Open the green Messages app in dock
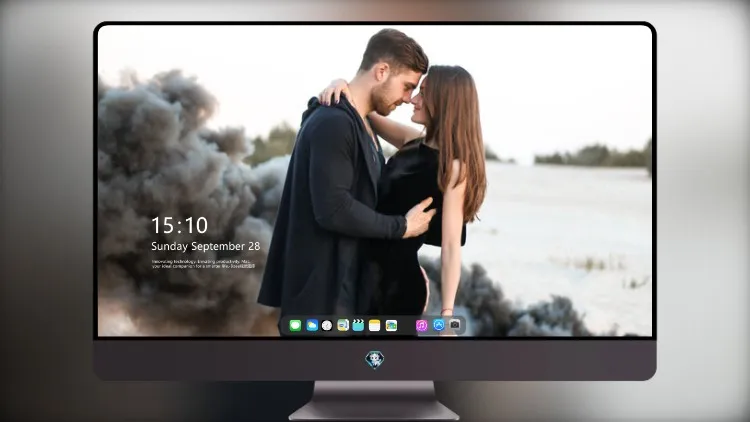 tap(295, 325)
